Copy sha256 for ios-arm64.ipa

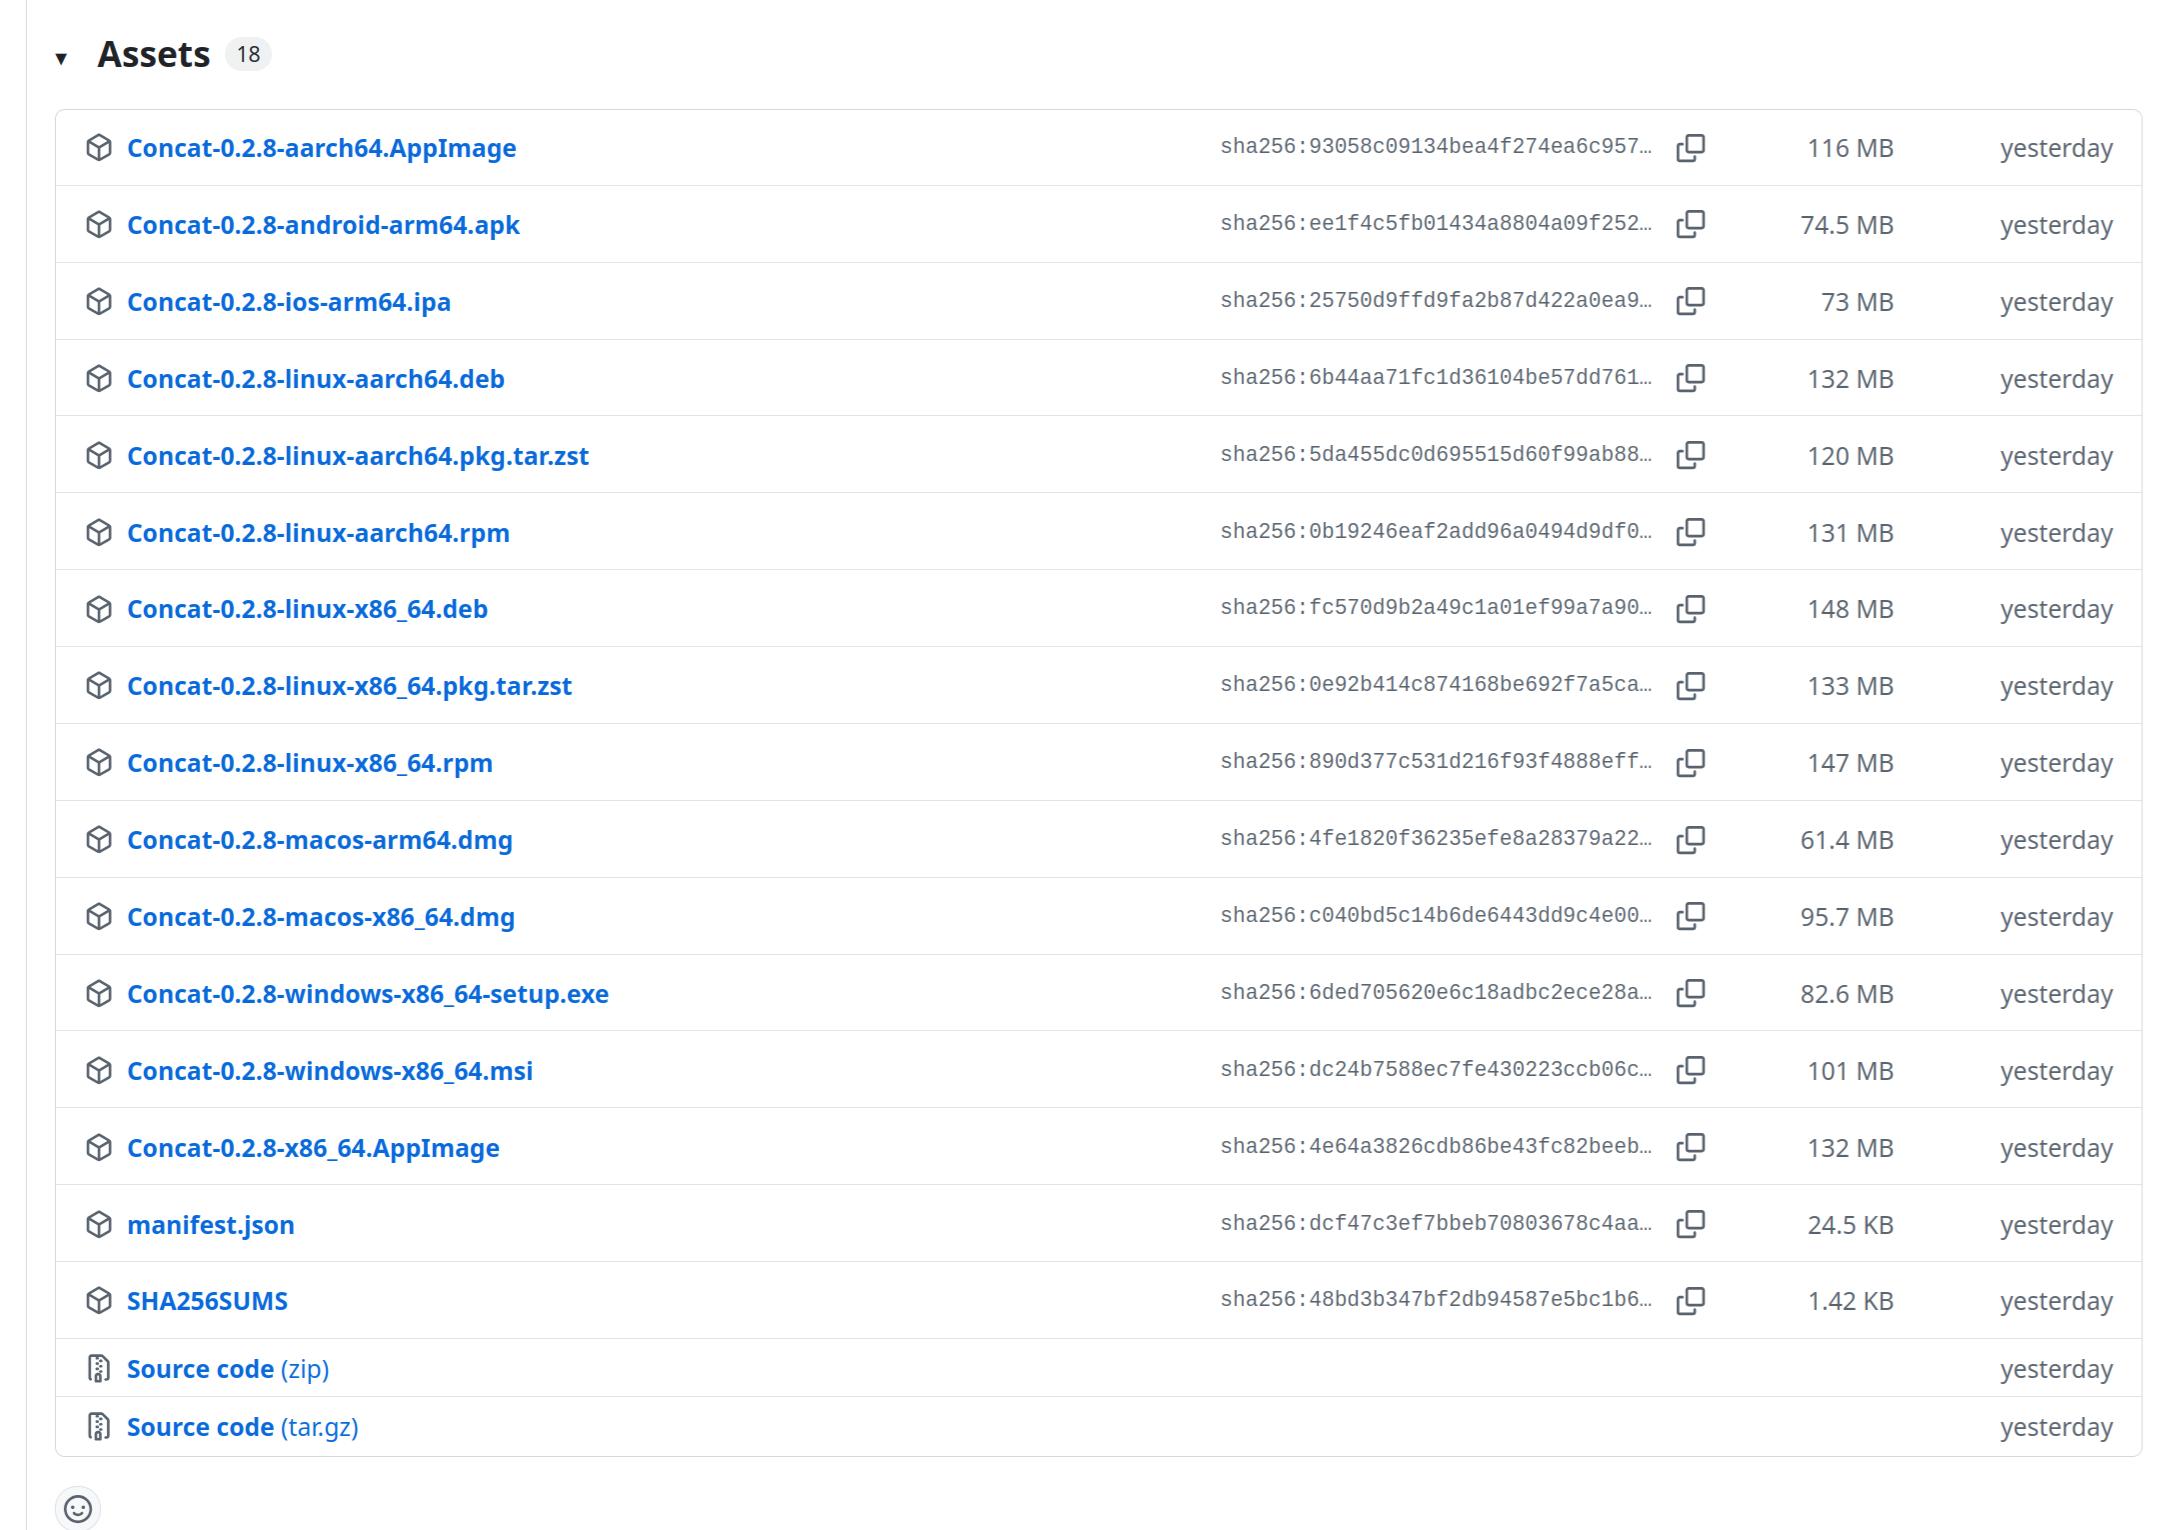[1690, 301]
